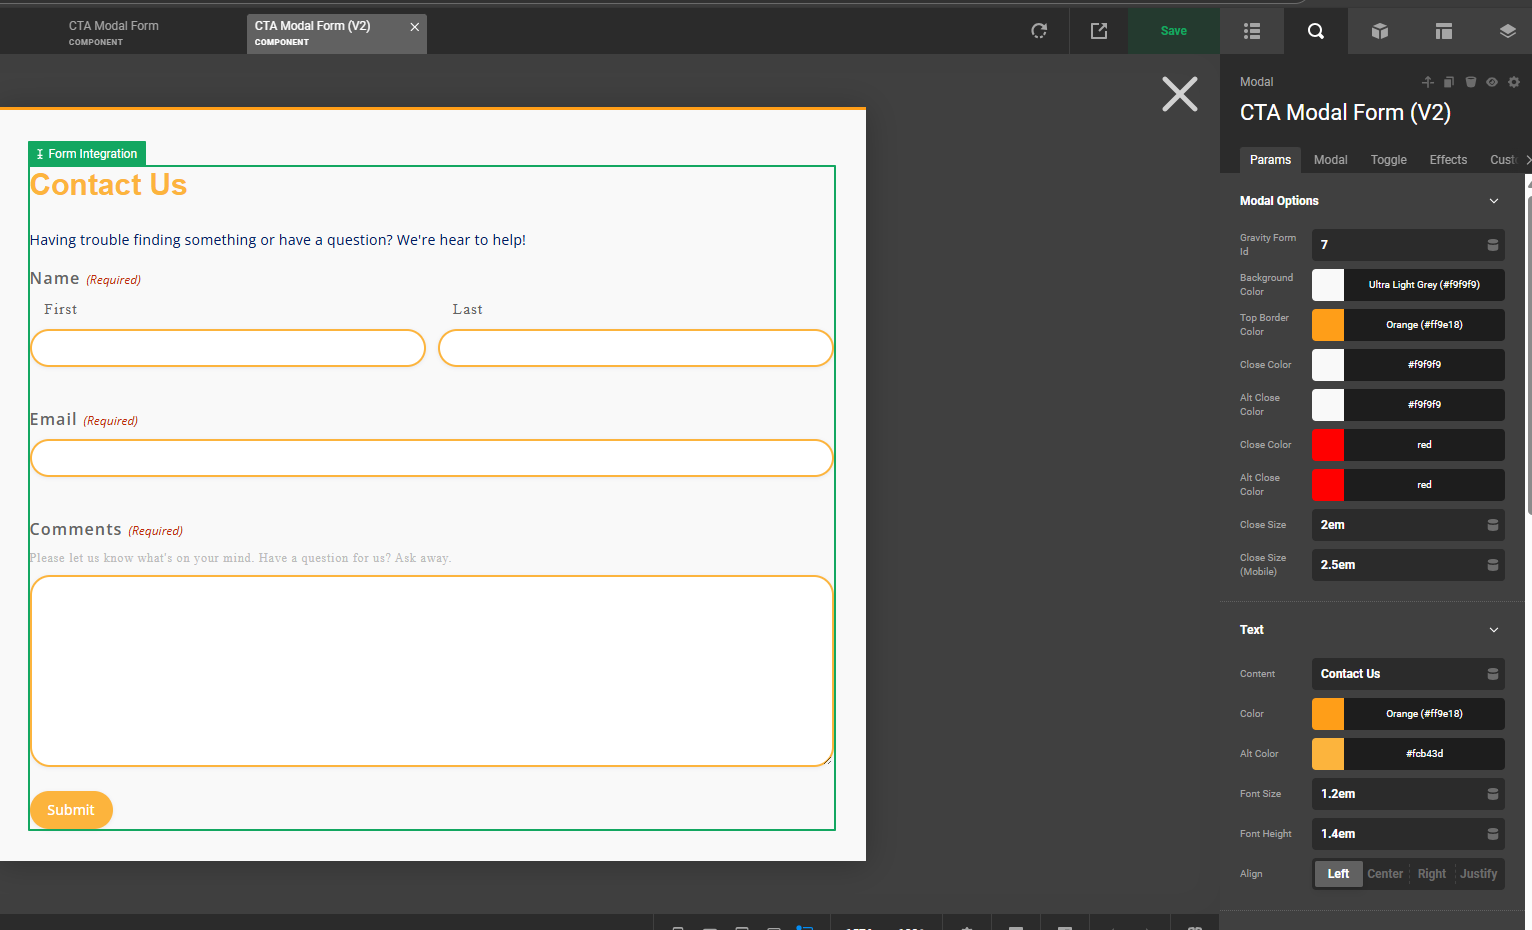Open the layers stack icon panel
This screenshot has width=1532, height=930.
coord(1507,31)
